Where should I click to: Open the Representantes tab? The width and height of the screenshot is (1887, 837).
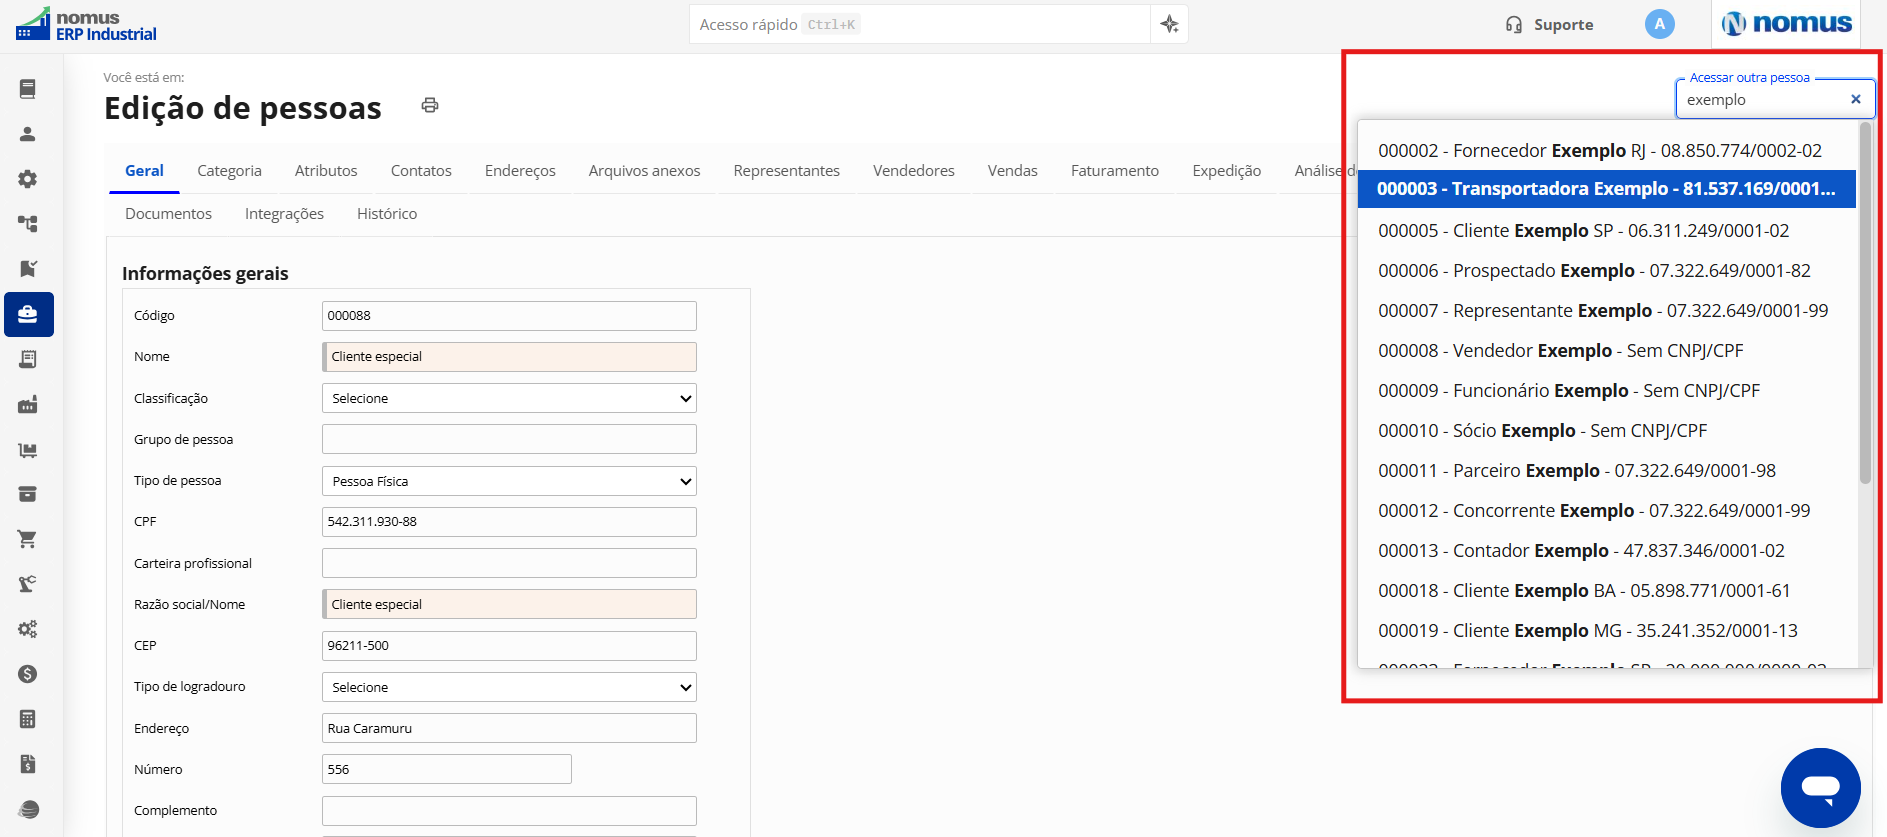[786, 171]
